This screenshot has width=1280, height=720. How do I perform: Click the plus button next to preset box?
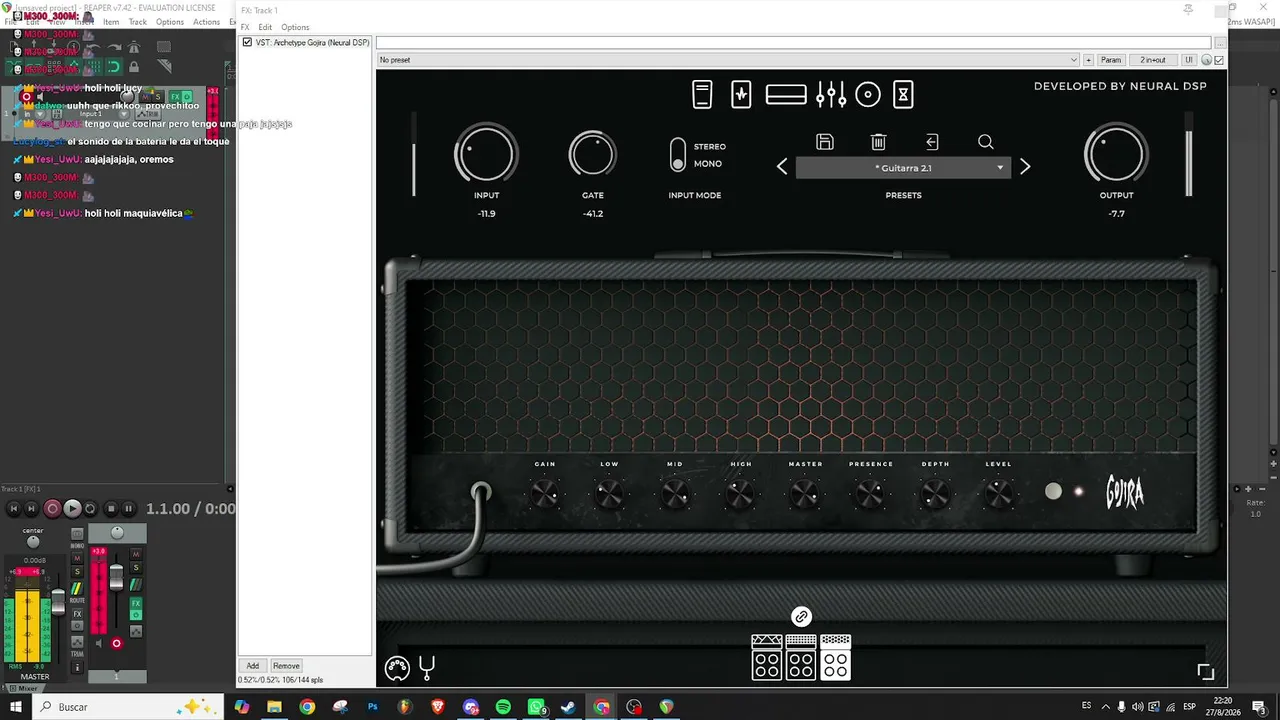pos(1089,60)
